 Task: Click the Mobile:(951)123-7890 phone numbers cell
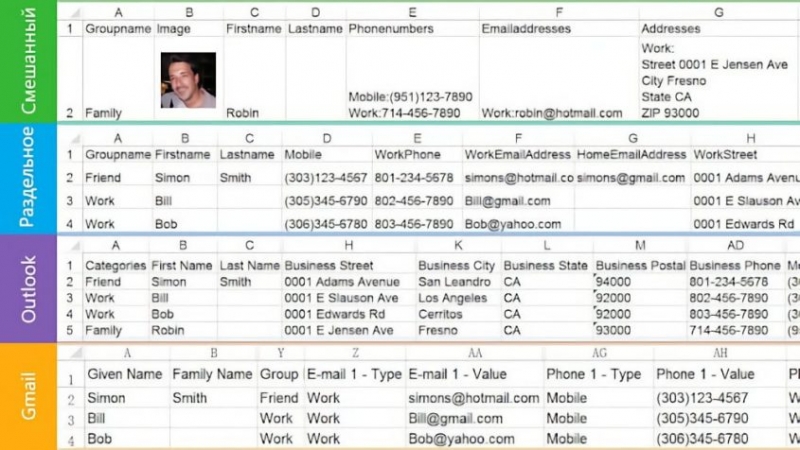pos(412,79)
